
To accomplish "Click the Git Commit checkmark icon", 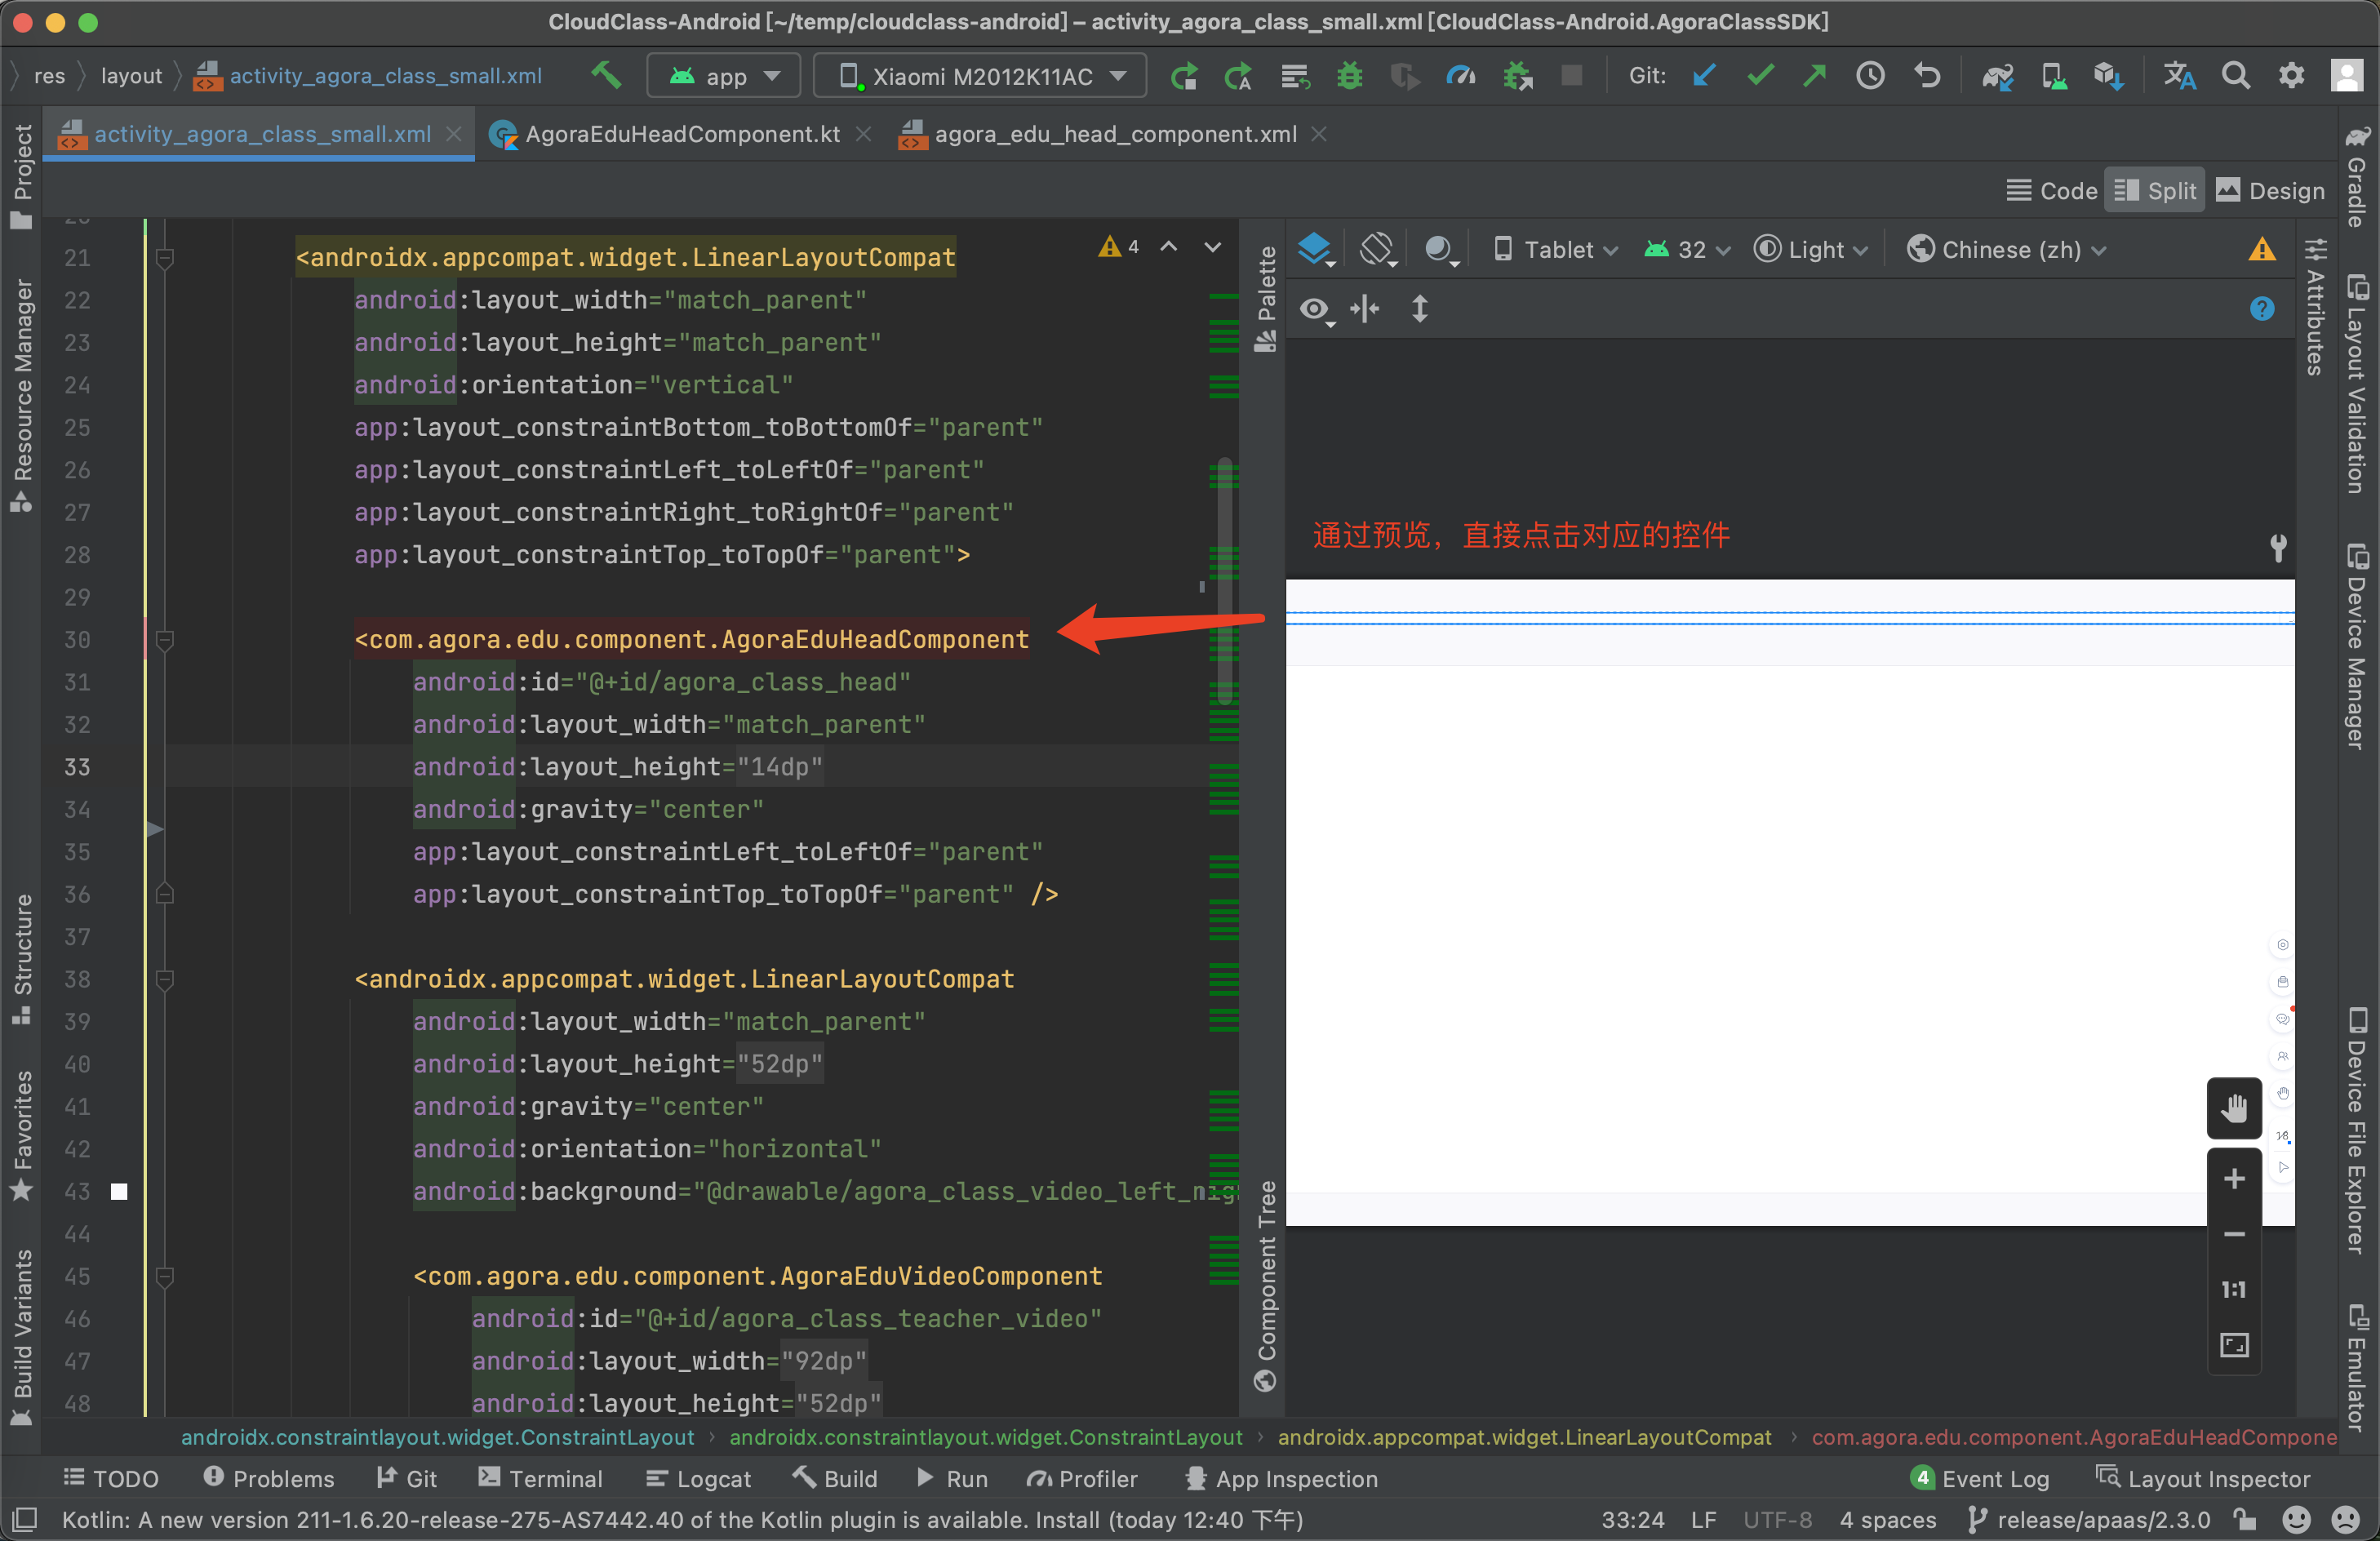I will tap(1760, 76).
